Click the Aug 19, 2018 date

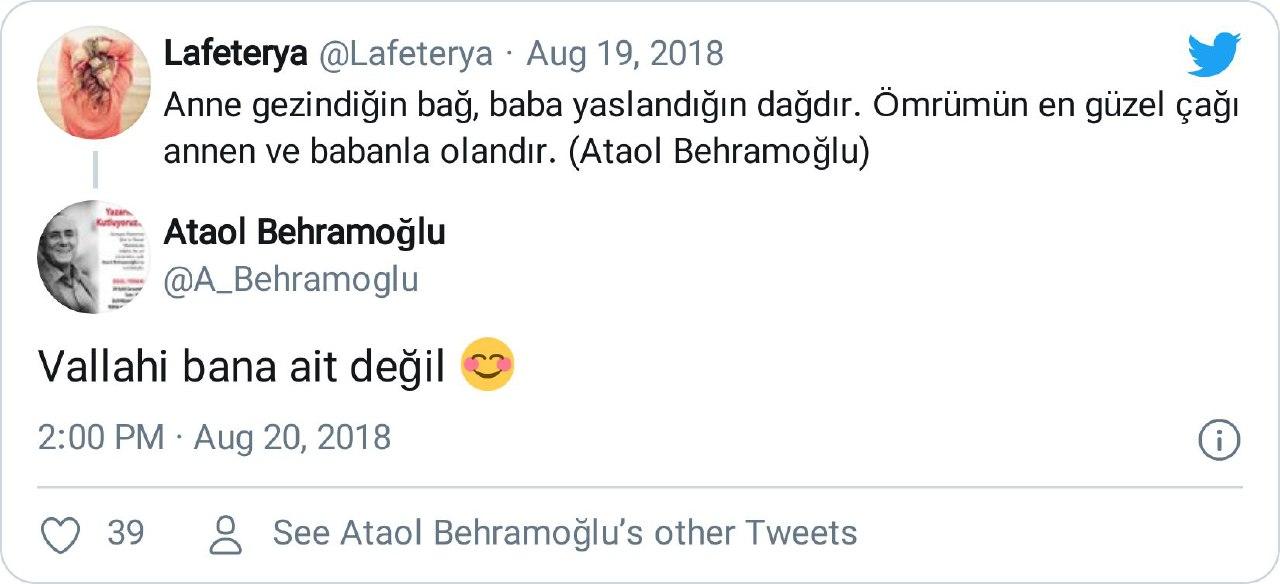click(x=625, y=53)
